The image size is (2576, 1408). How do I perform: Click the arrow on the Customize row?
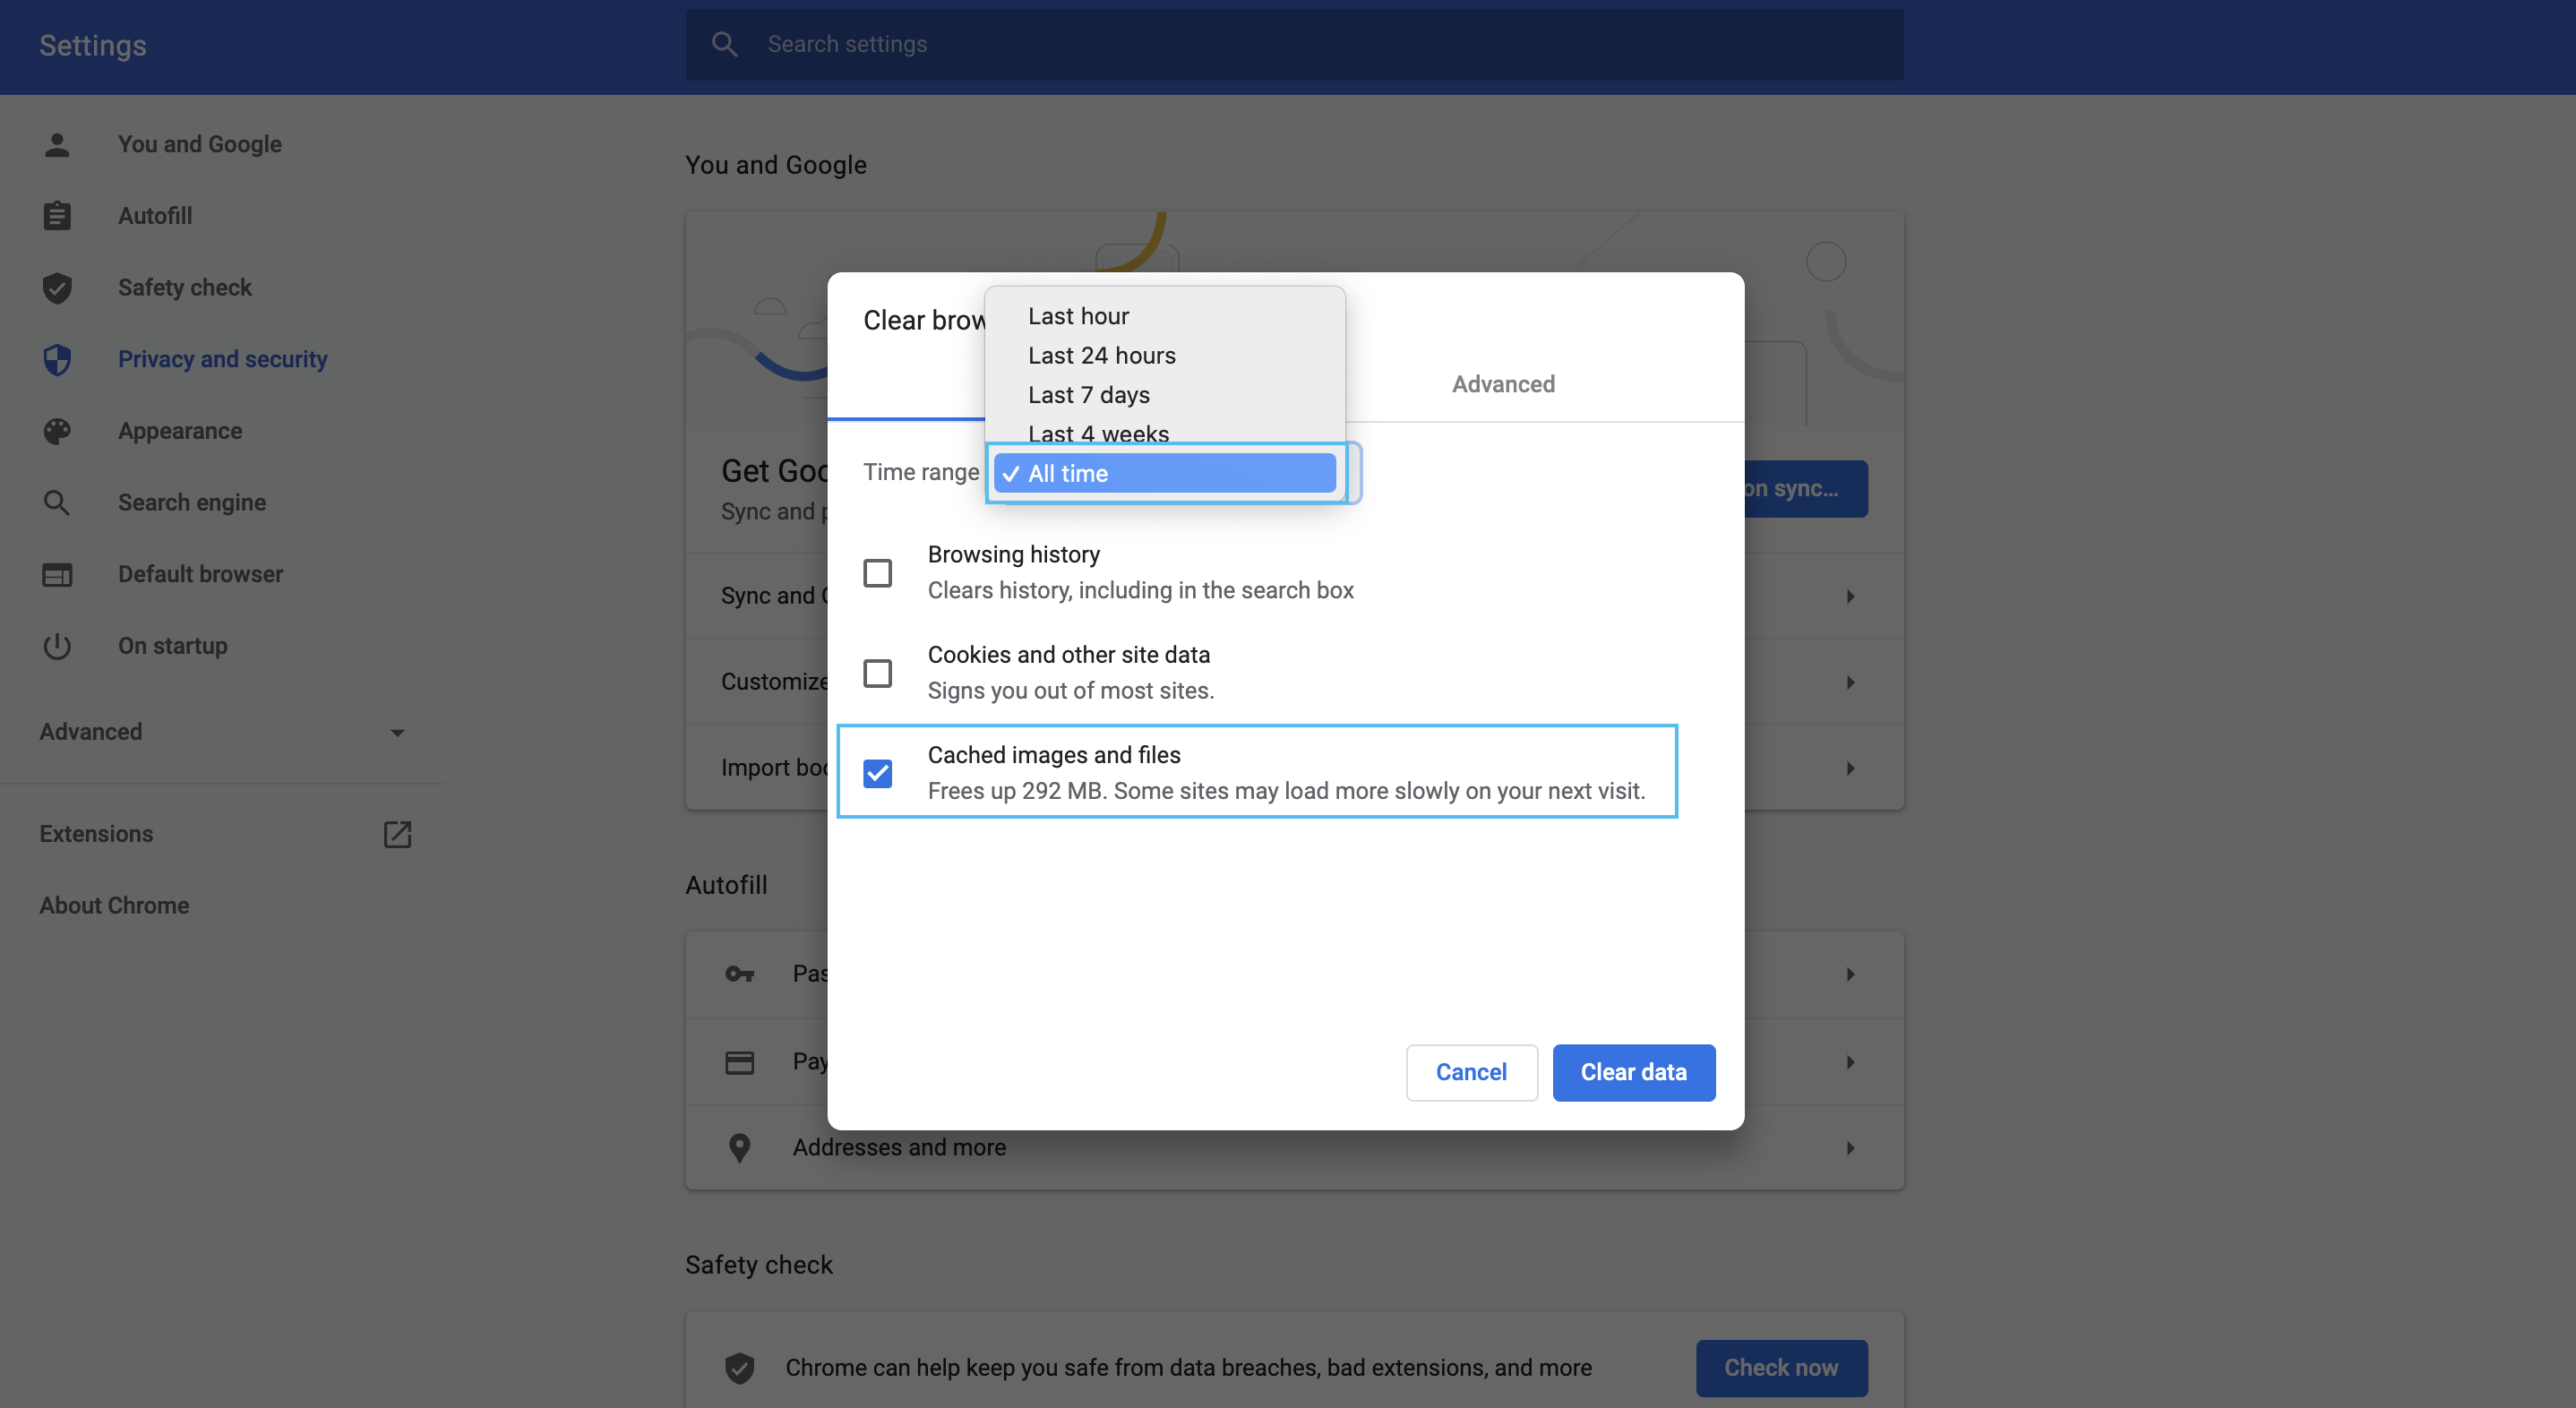pyautogui.click(x=1850, y=682)
